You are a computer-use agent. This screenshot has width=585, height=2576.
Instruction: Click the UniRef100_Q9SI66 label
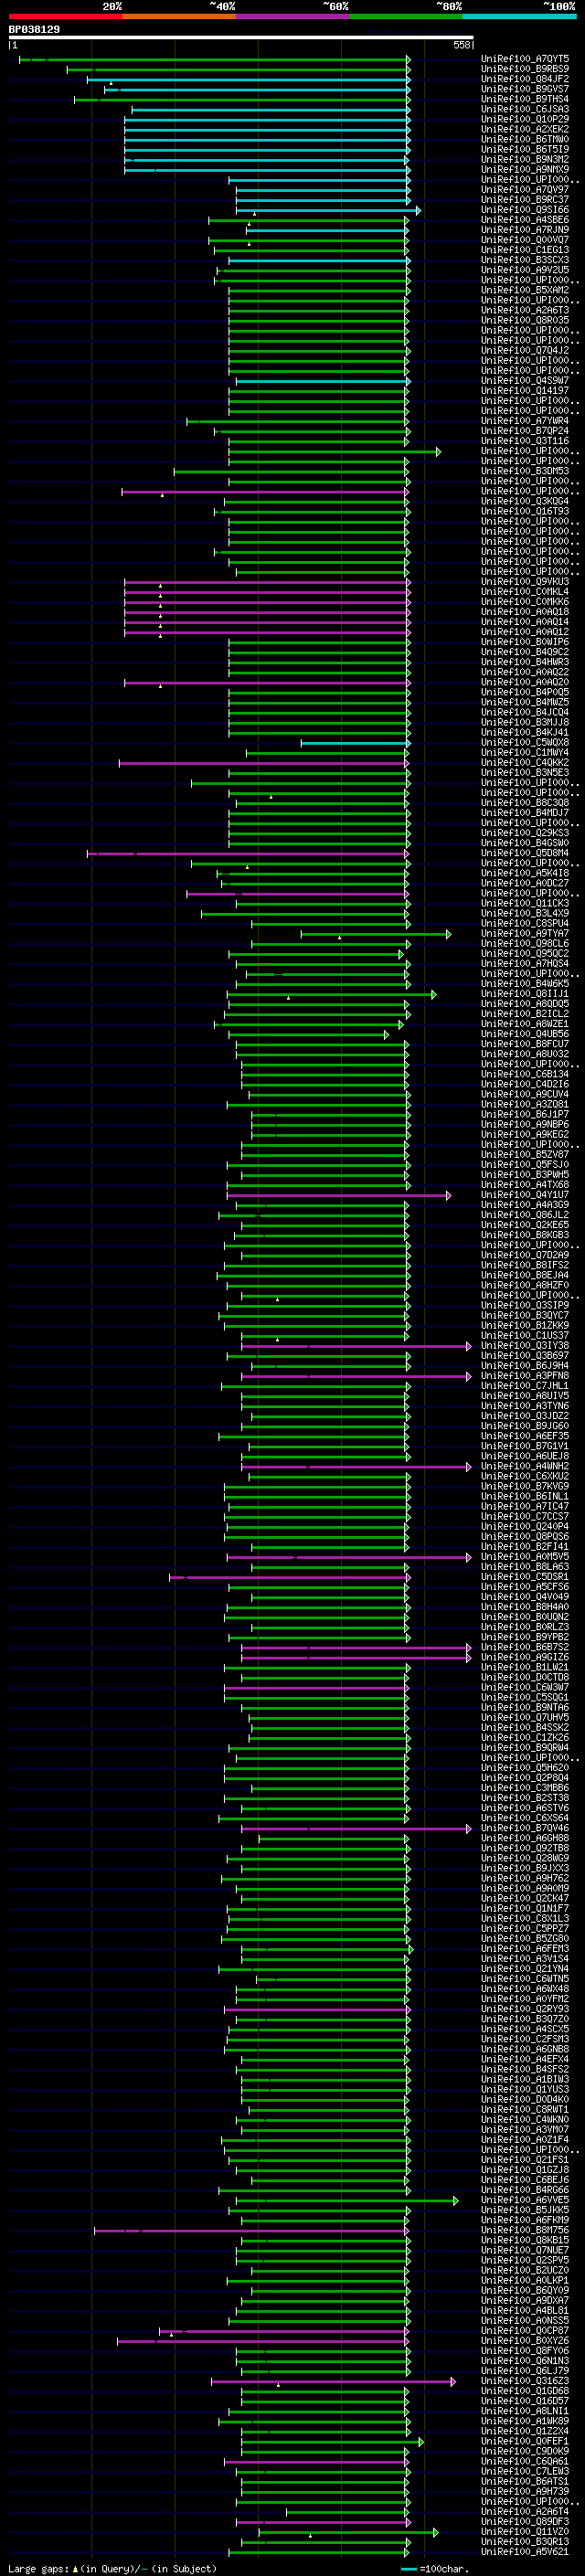click(x=525, y=210)
